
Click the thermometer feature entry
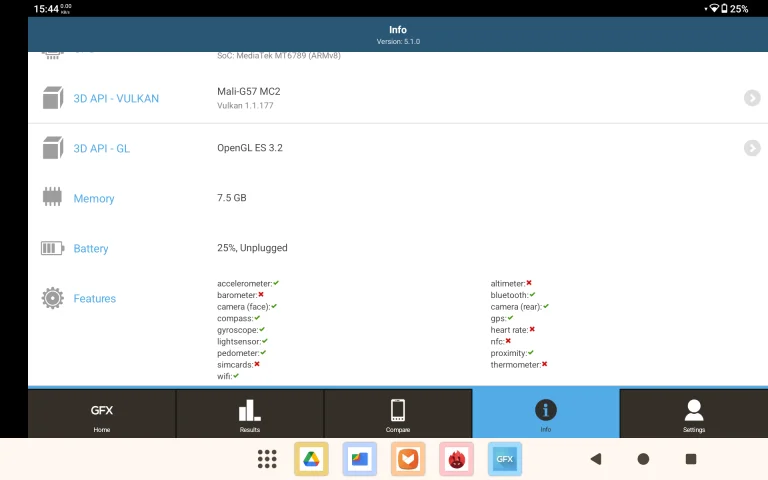point(519,365)
